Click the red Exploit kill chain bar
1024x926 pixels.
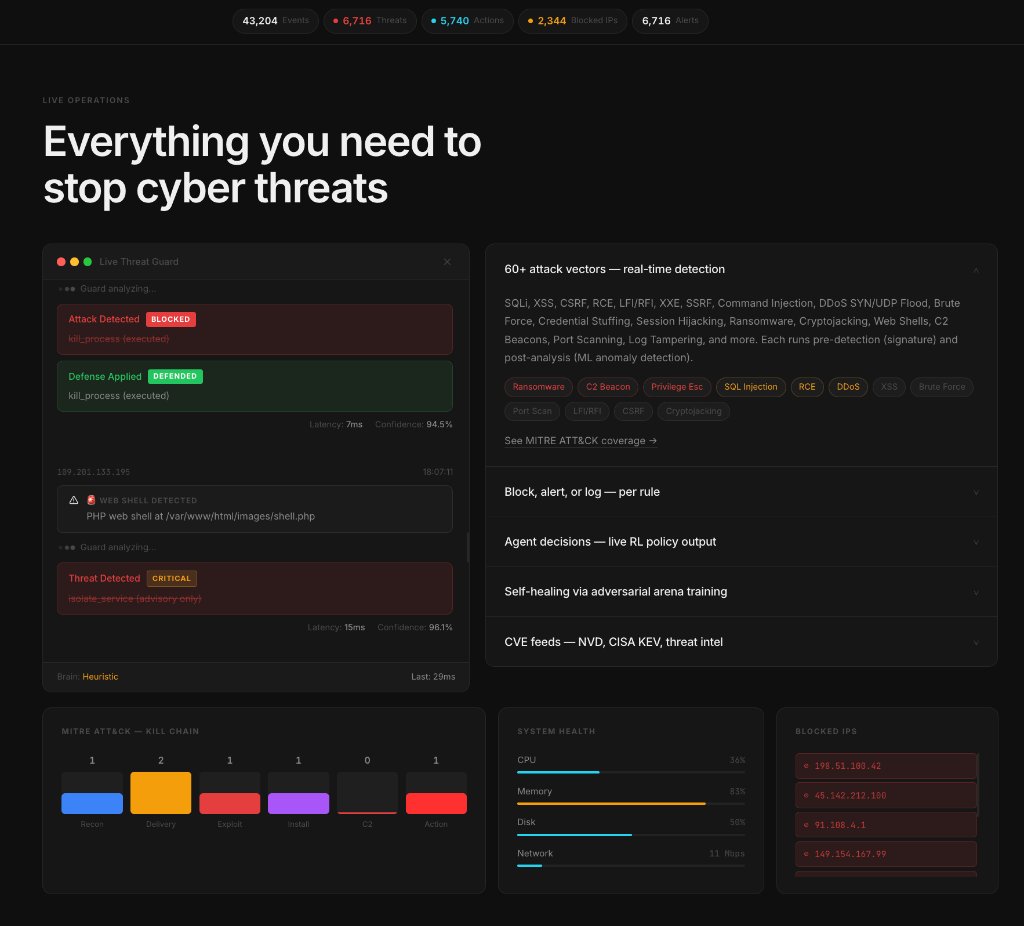pos(230,803)
